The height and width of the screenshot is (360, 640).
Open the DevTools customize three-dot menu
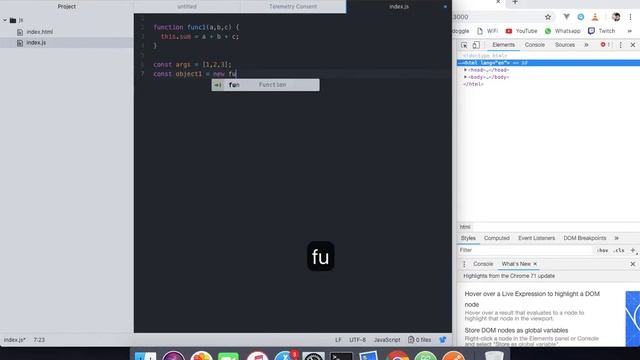[620, 45]
